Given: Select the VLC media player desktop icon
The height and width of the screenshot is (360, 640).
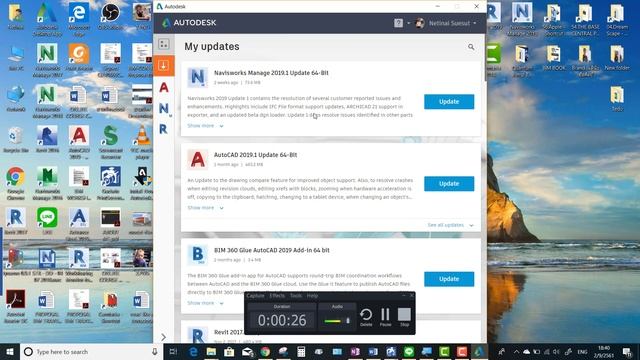Looking at the screenshot, I should pos(142,142).
